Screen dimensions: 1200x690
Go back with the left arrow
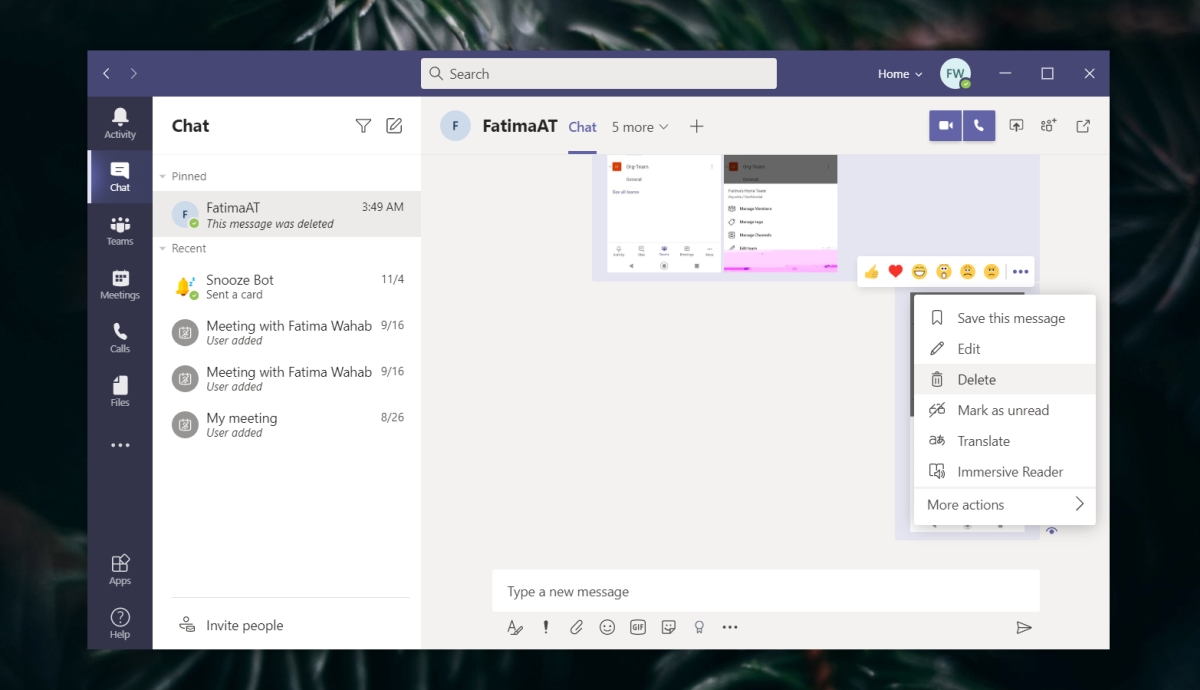[107, 74]
